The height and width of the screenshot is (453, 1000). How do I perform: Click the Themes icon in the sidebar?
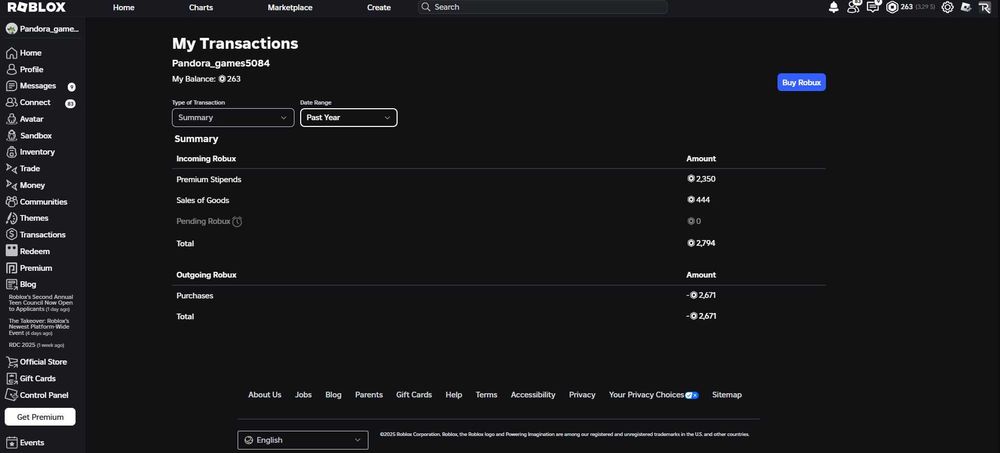(x=11, y=218)
